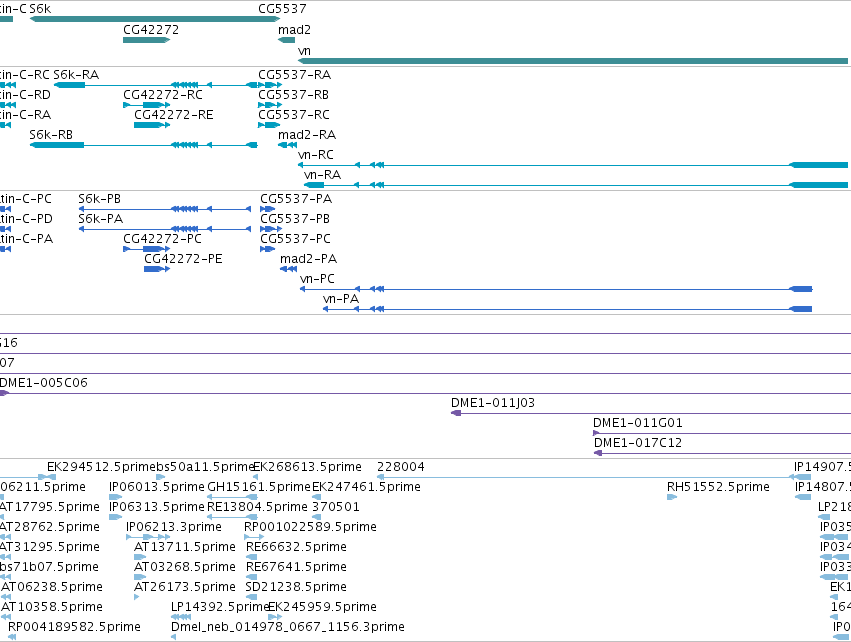
Task: Select CG5537-PA protein feature
Action: point(268,209)
